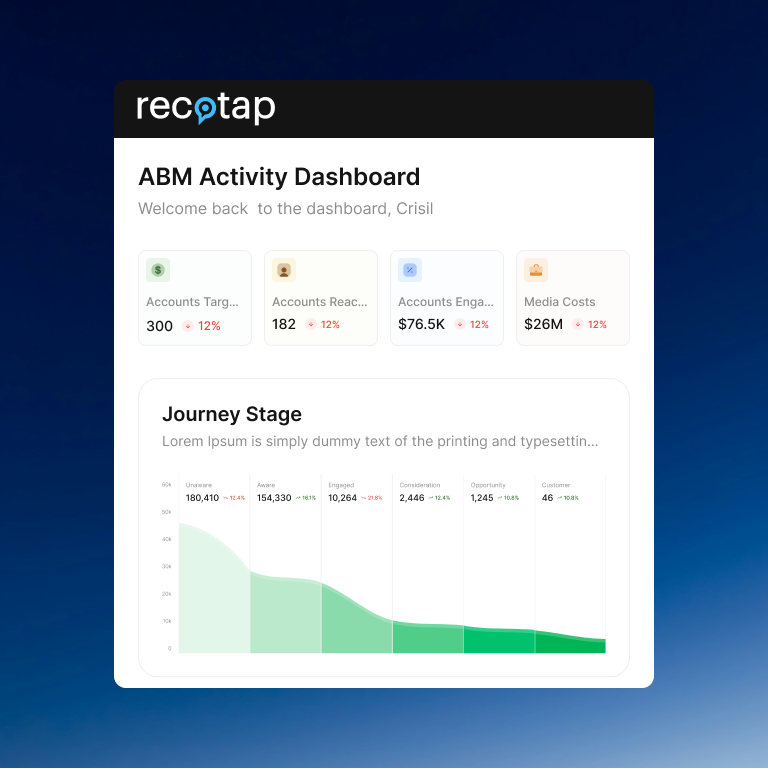This screenshot has height=769, width=768.
Task: Click the 180,410 Unaware count
Action: click(x=202, y=498)
